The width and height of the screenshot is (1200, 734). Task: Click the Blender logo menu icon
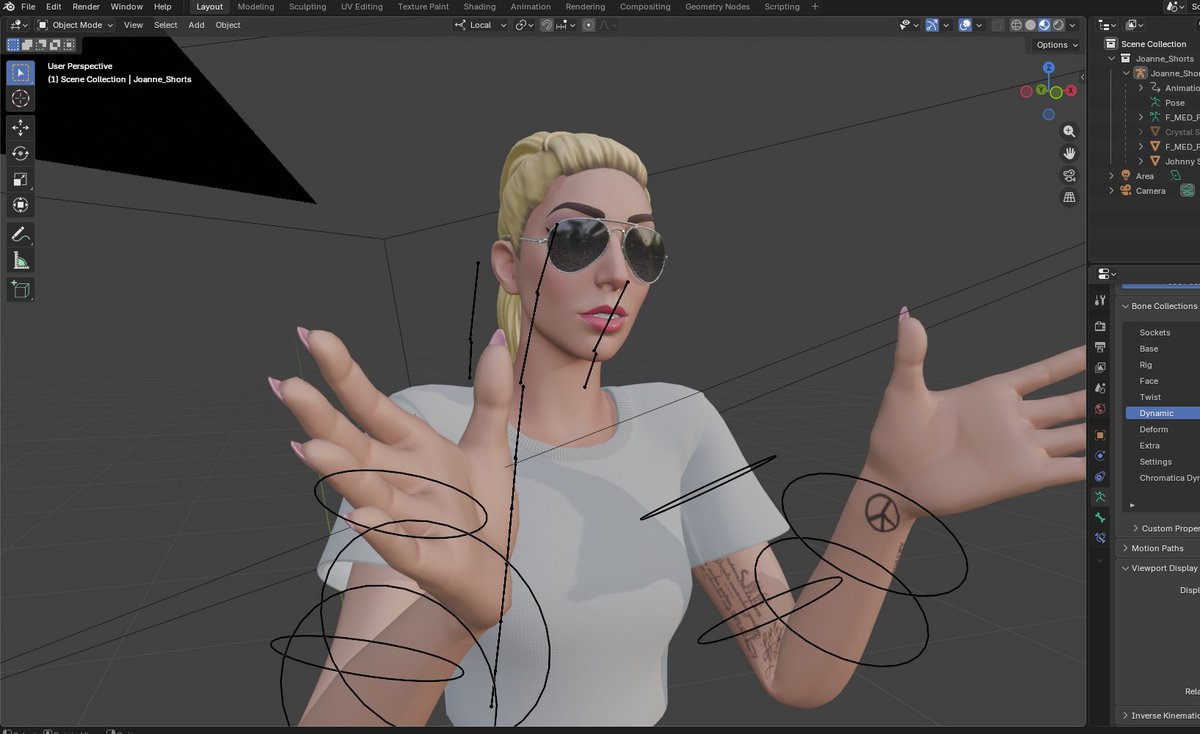(x=8, y=6)
